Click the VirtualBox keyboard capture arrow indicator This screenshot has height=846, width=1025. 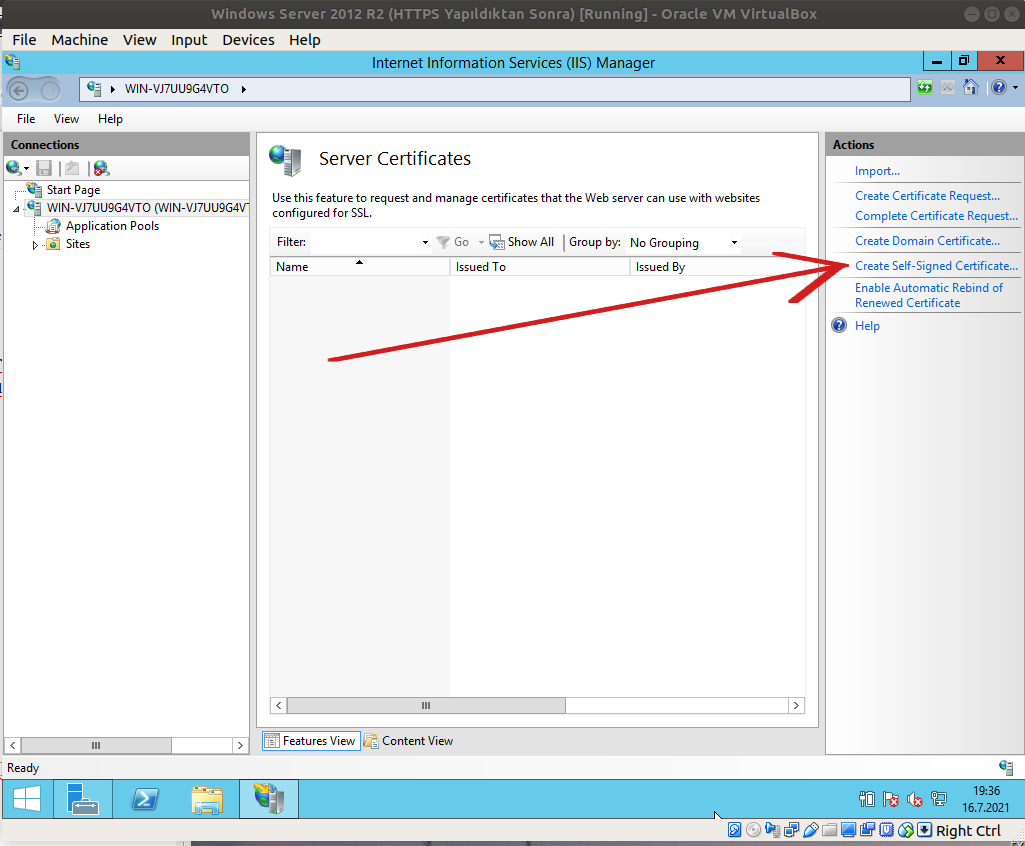[924, 830]
